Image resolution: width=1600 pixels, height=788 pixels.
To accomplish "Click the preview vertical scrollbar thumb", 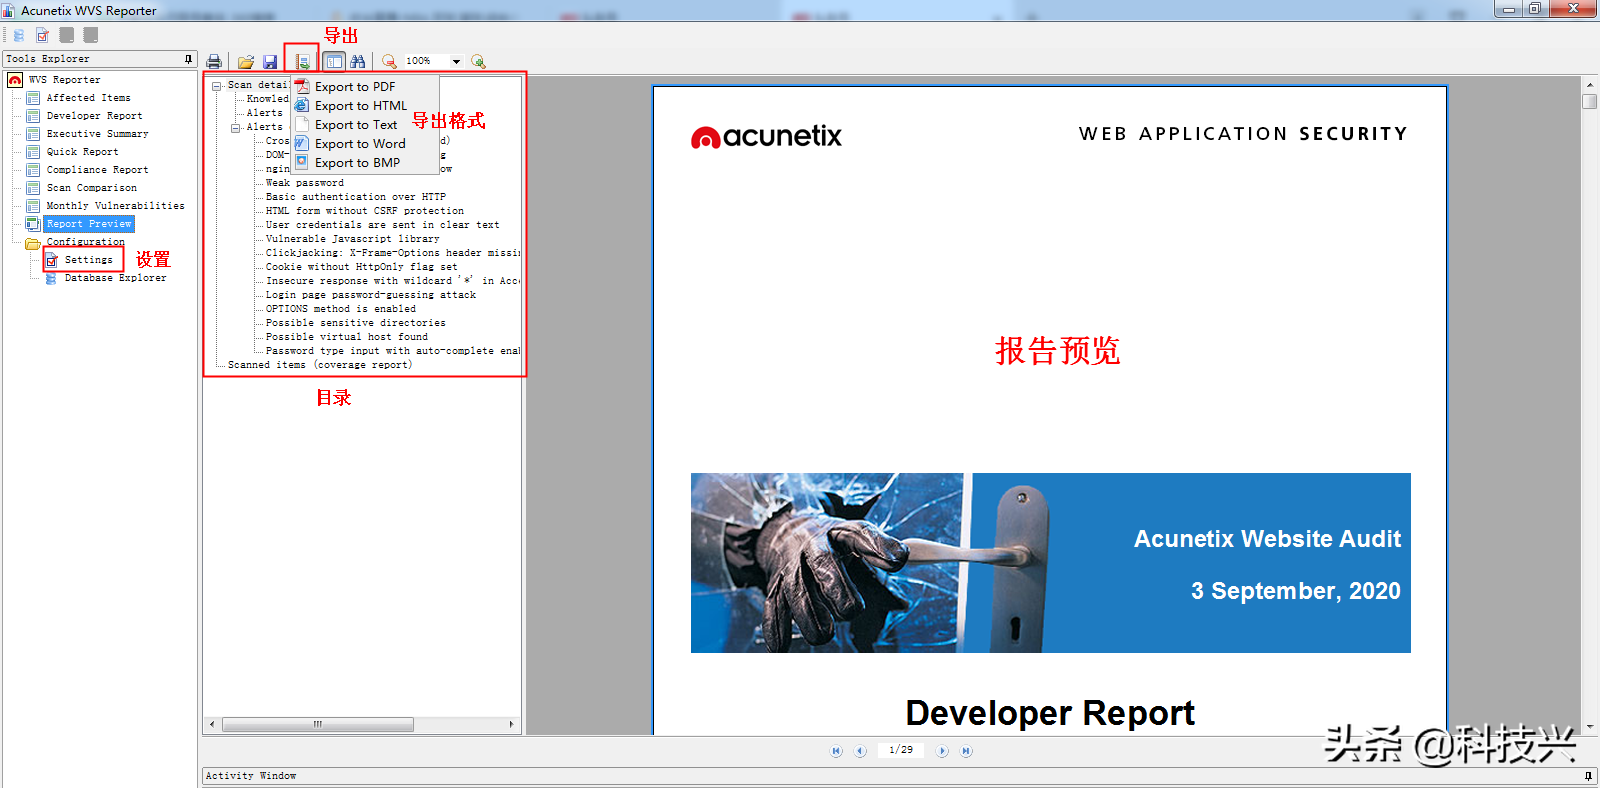I will point(1590,101).
